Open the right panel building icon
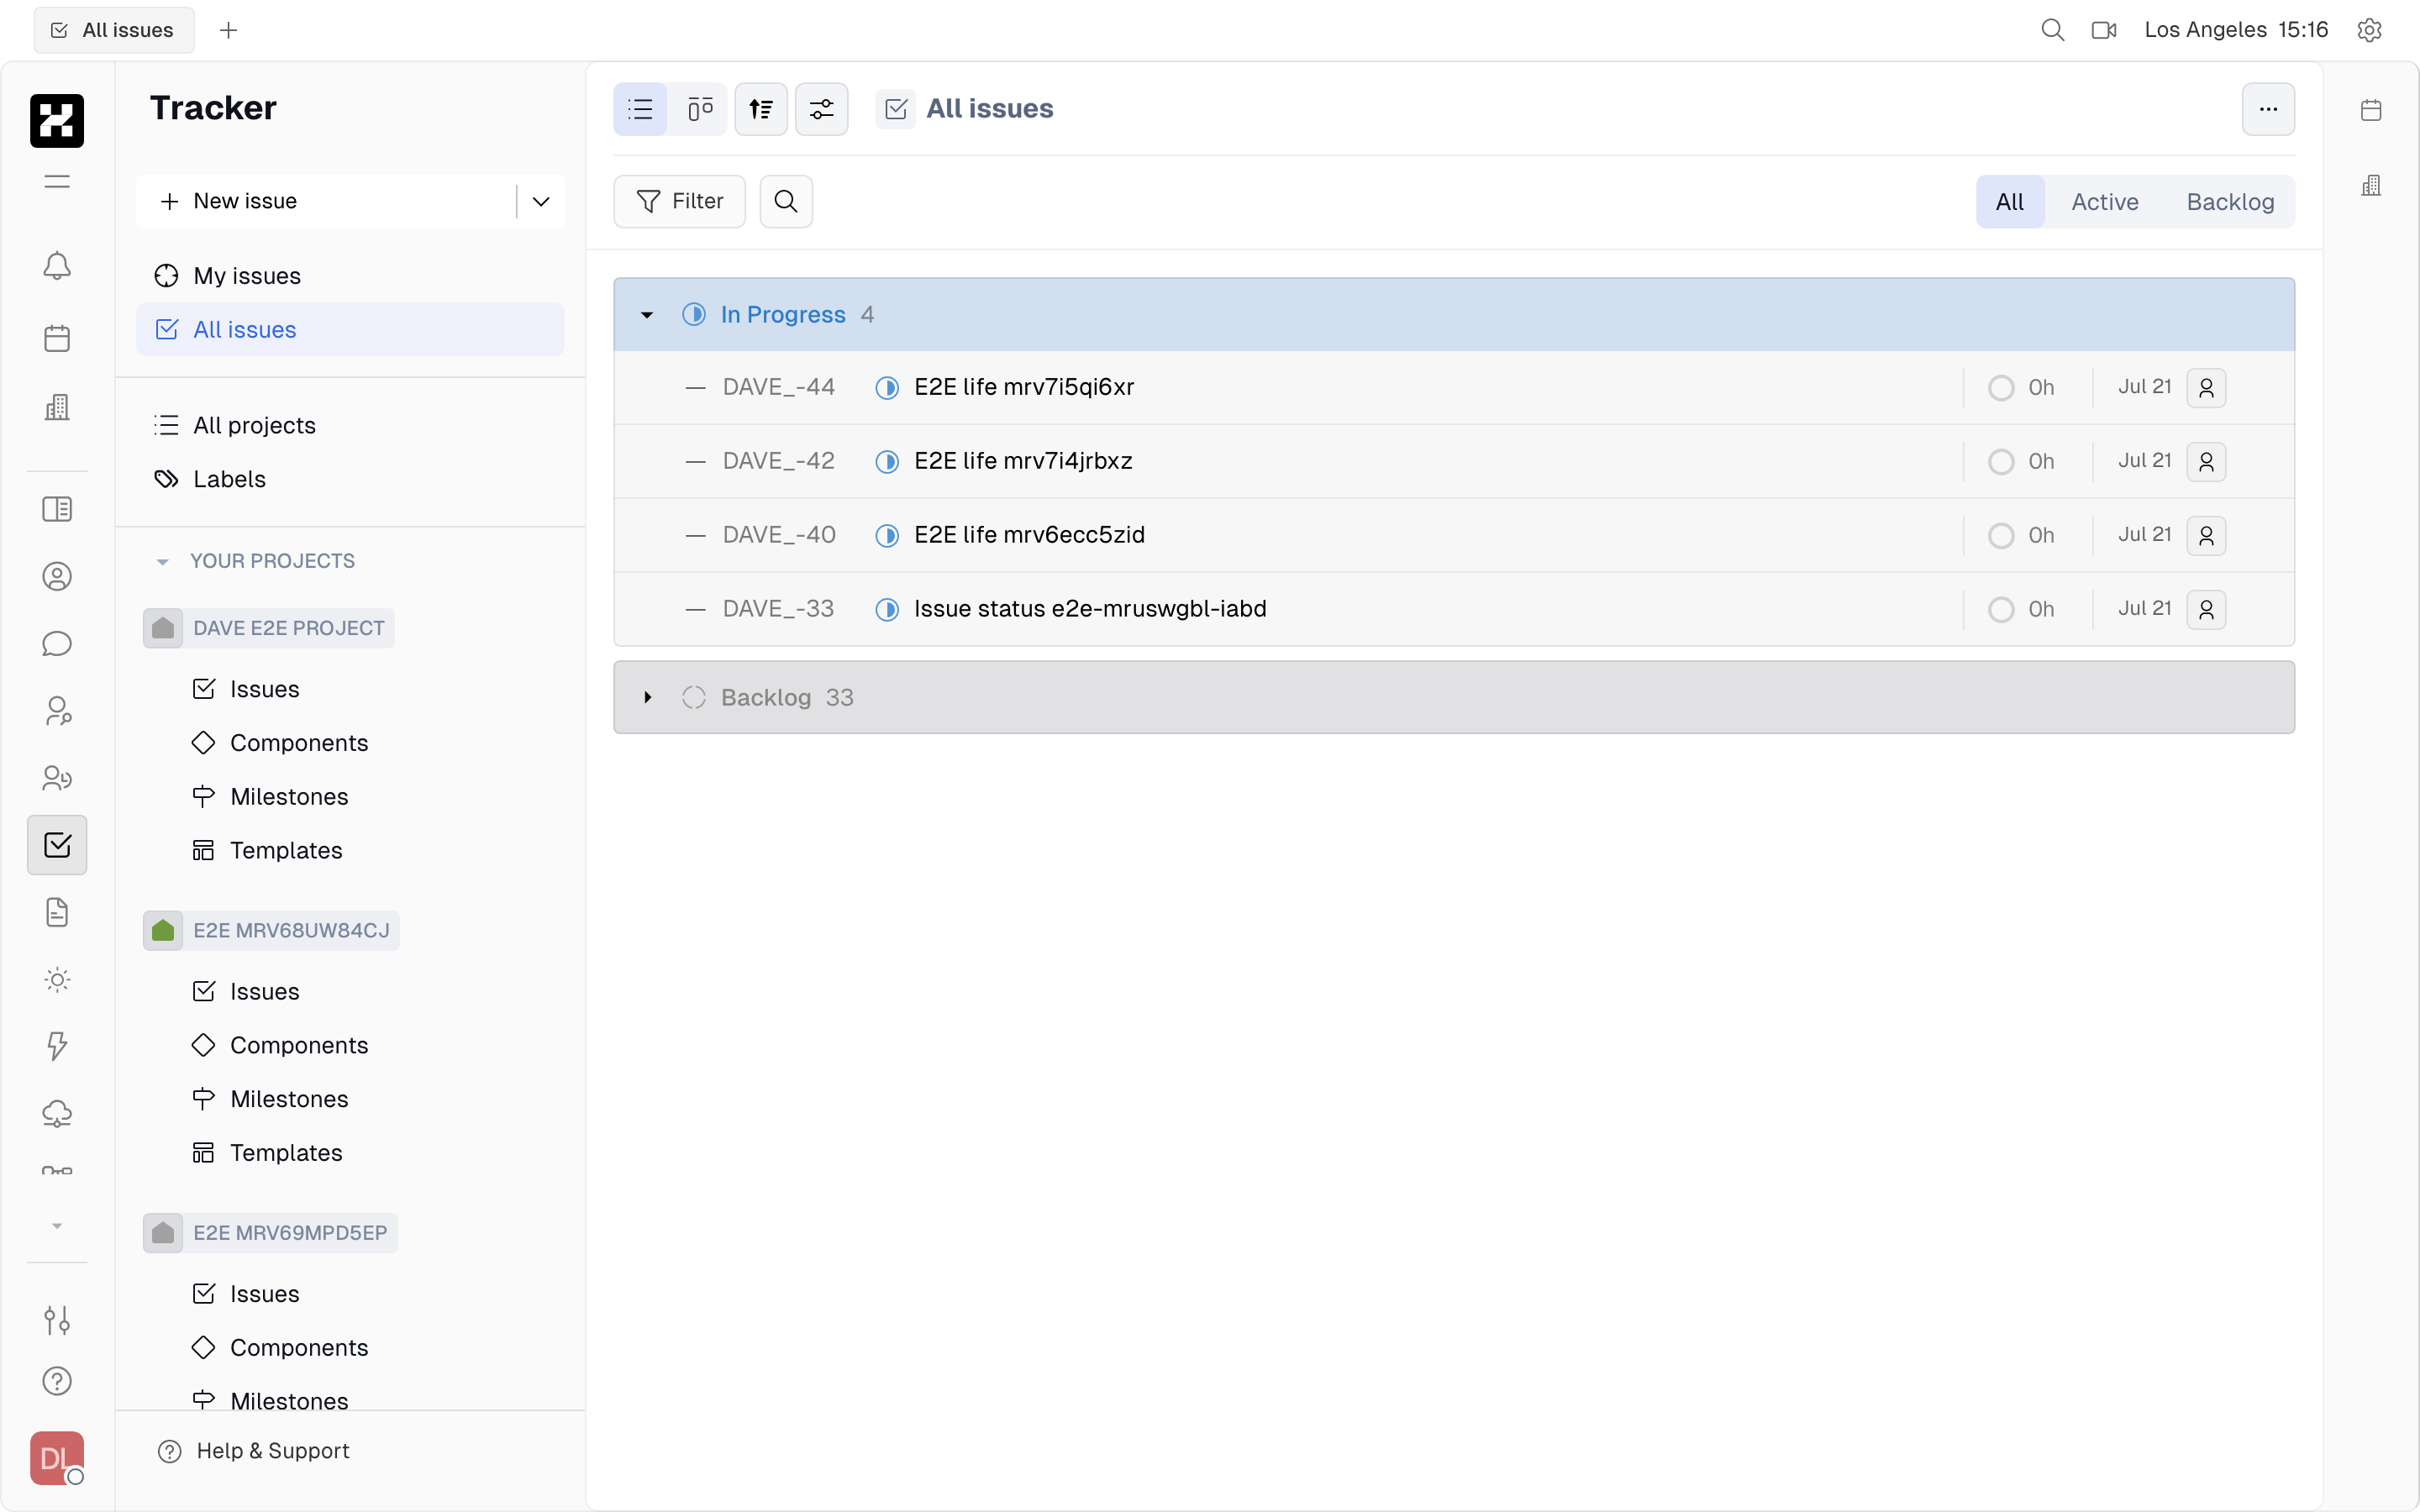Viewport: 2420px width, 1512px height. tap(2371, 185)
